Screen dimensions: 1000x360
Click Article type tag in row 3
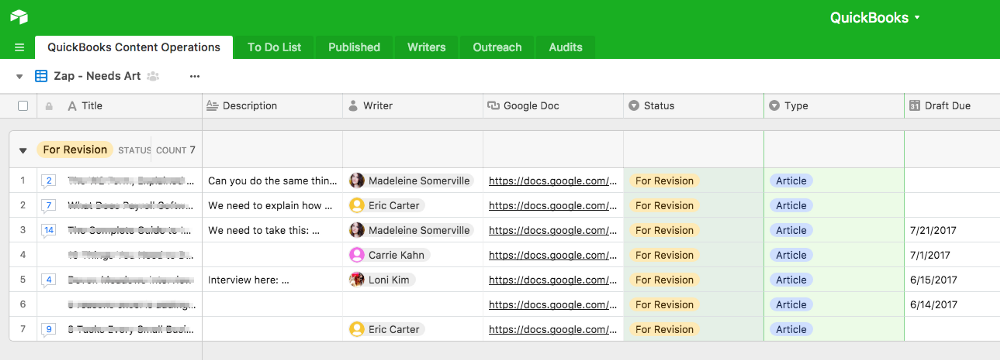tap(791, 230)
